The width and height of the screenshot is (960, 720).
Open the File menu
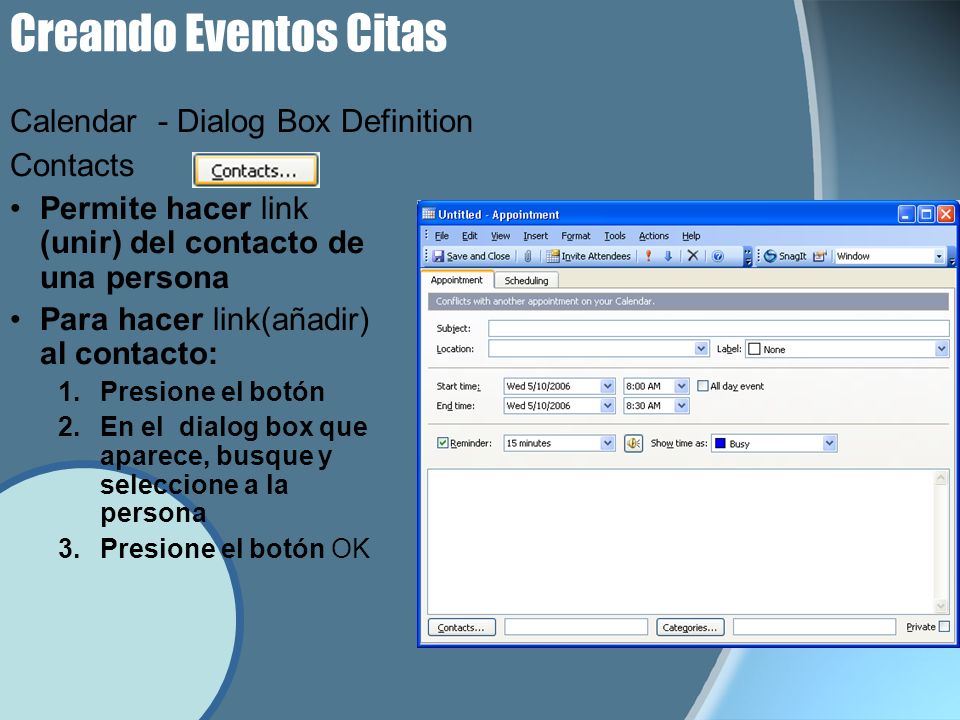click(x=441, y=236)
